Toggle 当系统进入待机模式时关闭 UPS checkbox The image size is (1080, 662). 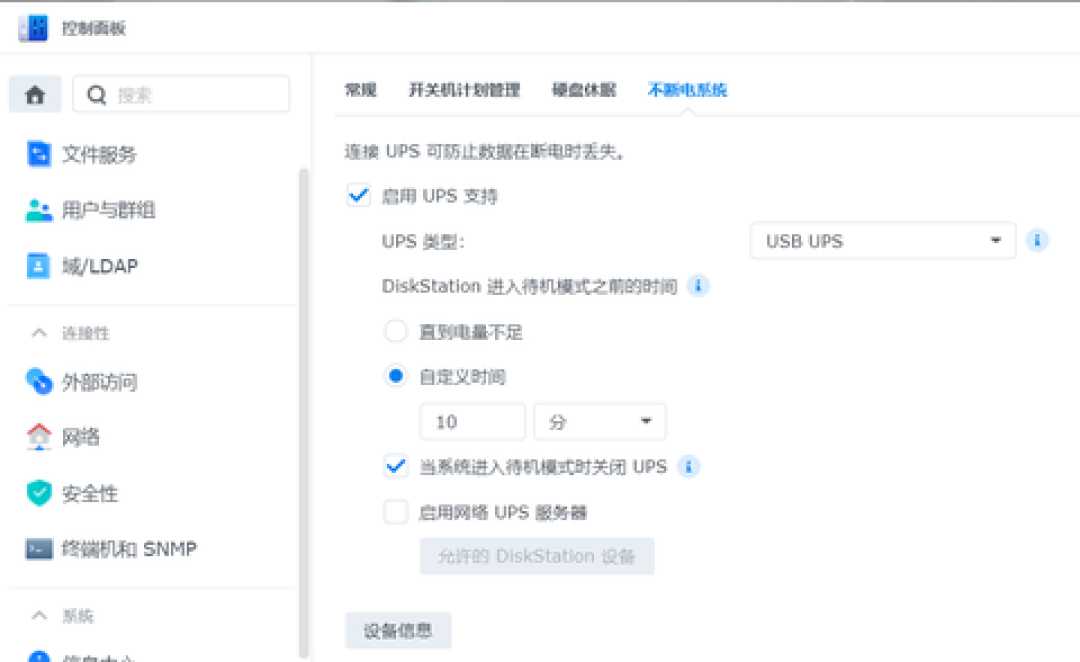(395, 467)
